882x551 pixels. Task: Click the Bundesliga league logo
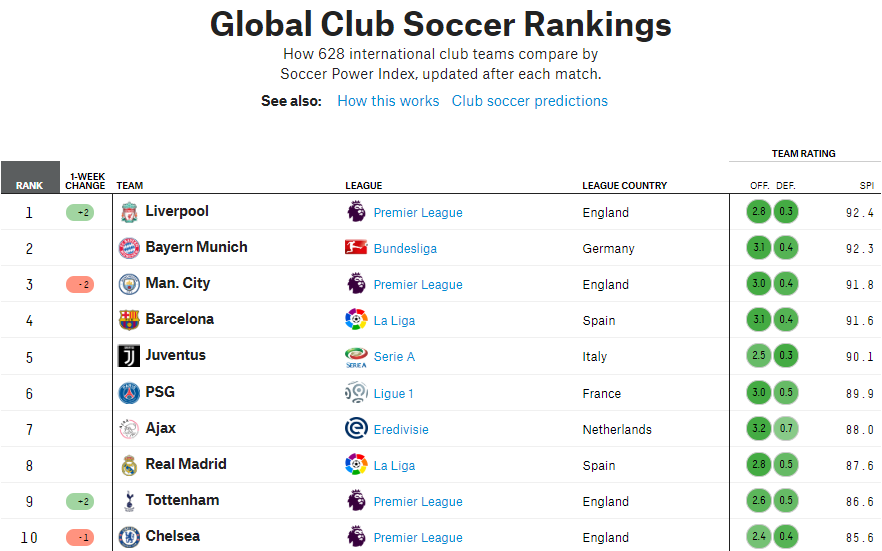pos(356,247)
